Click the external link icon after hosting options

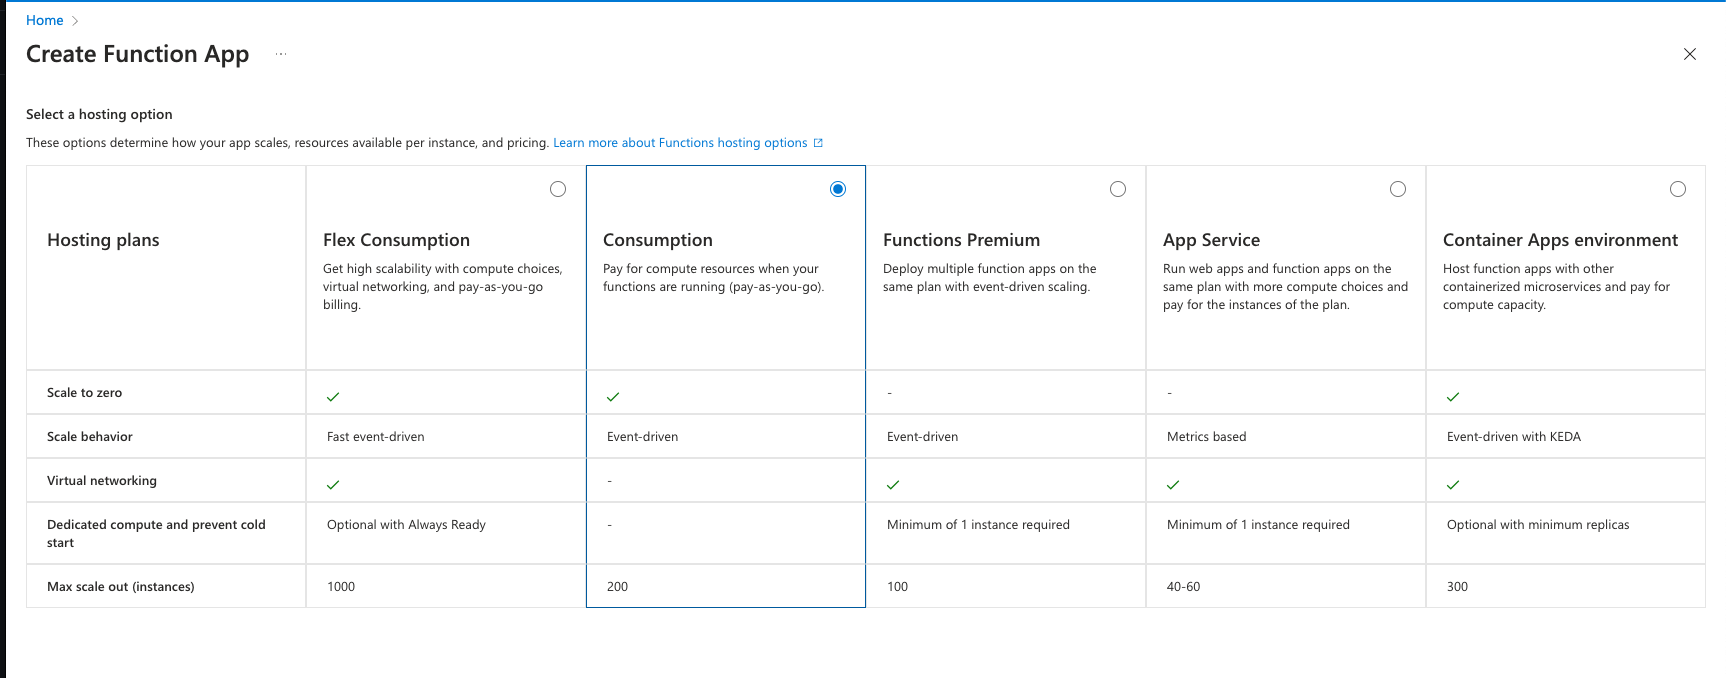[x=818, y=143]
